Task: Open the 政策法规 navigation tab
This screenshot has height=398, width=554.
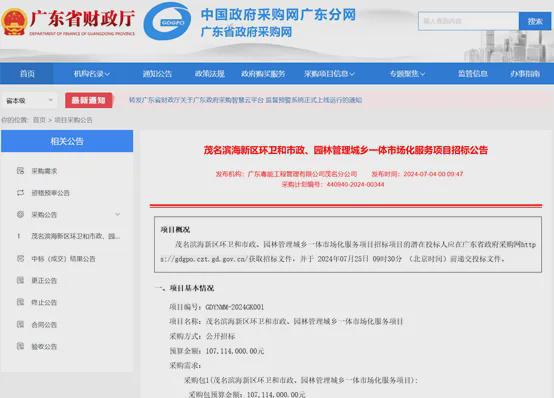Action: [x=210, y=74]
